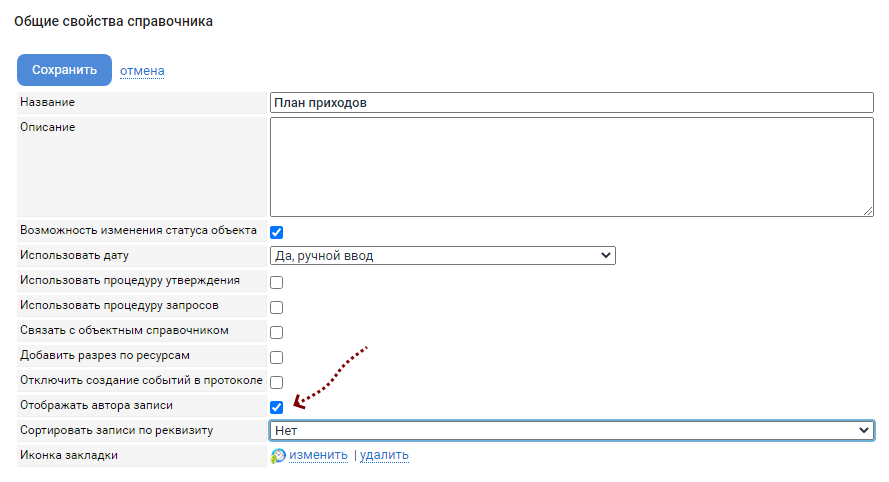
Task: Click the 'Иконка закладки' label
Action: tap(68, 456)
